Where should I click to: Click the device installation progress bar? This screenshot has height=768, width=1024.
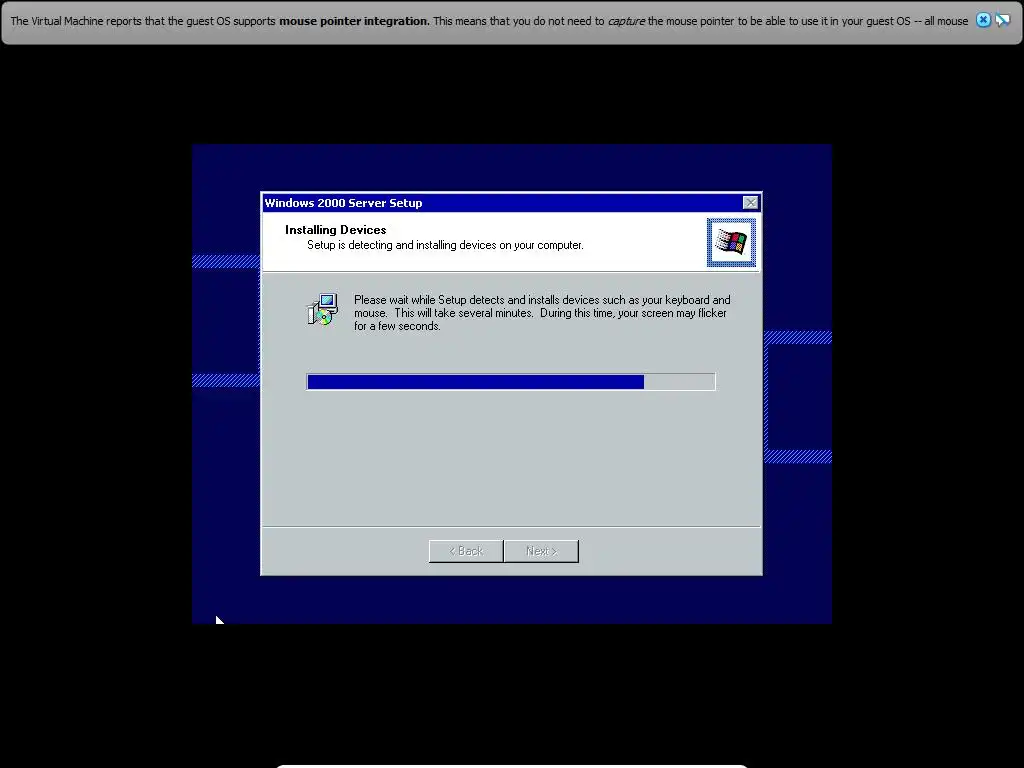(511, 382)
